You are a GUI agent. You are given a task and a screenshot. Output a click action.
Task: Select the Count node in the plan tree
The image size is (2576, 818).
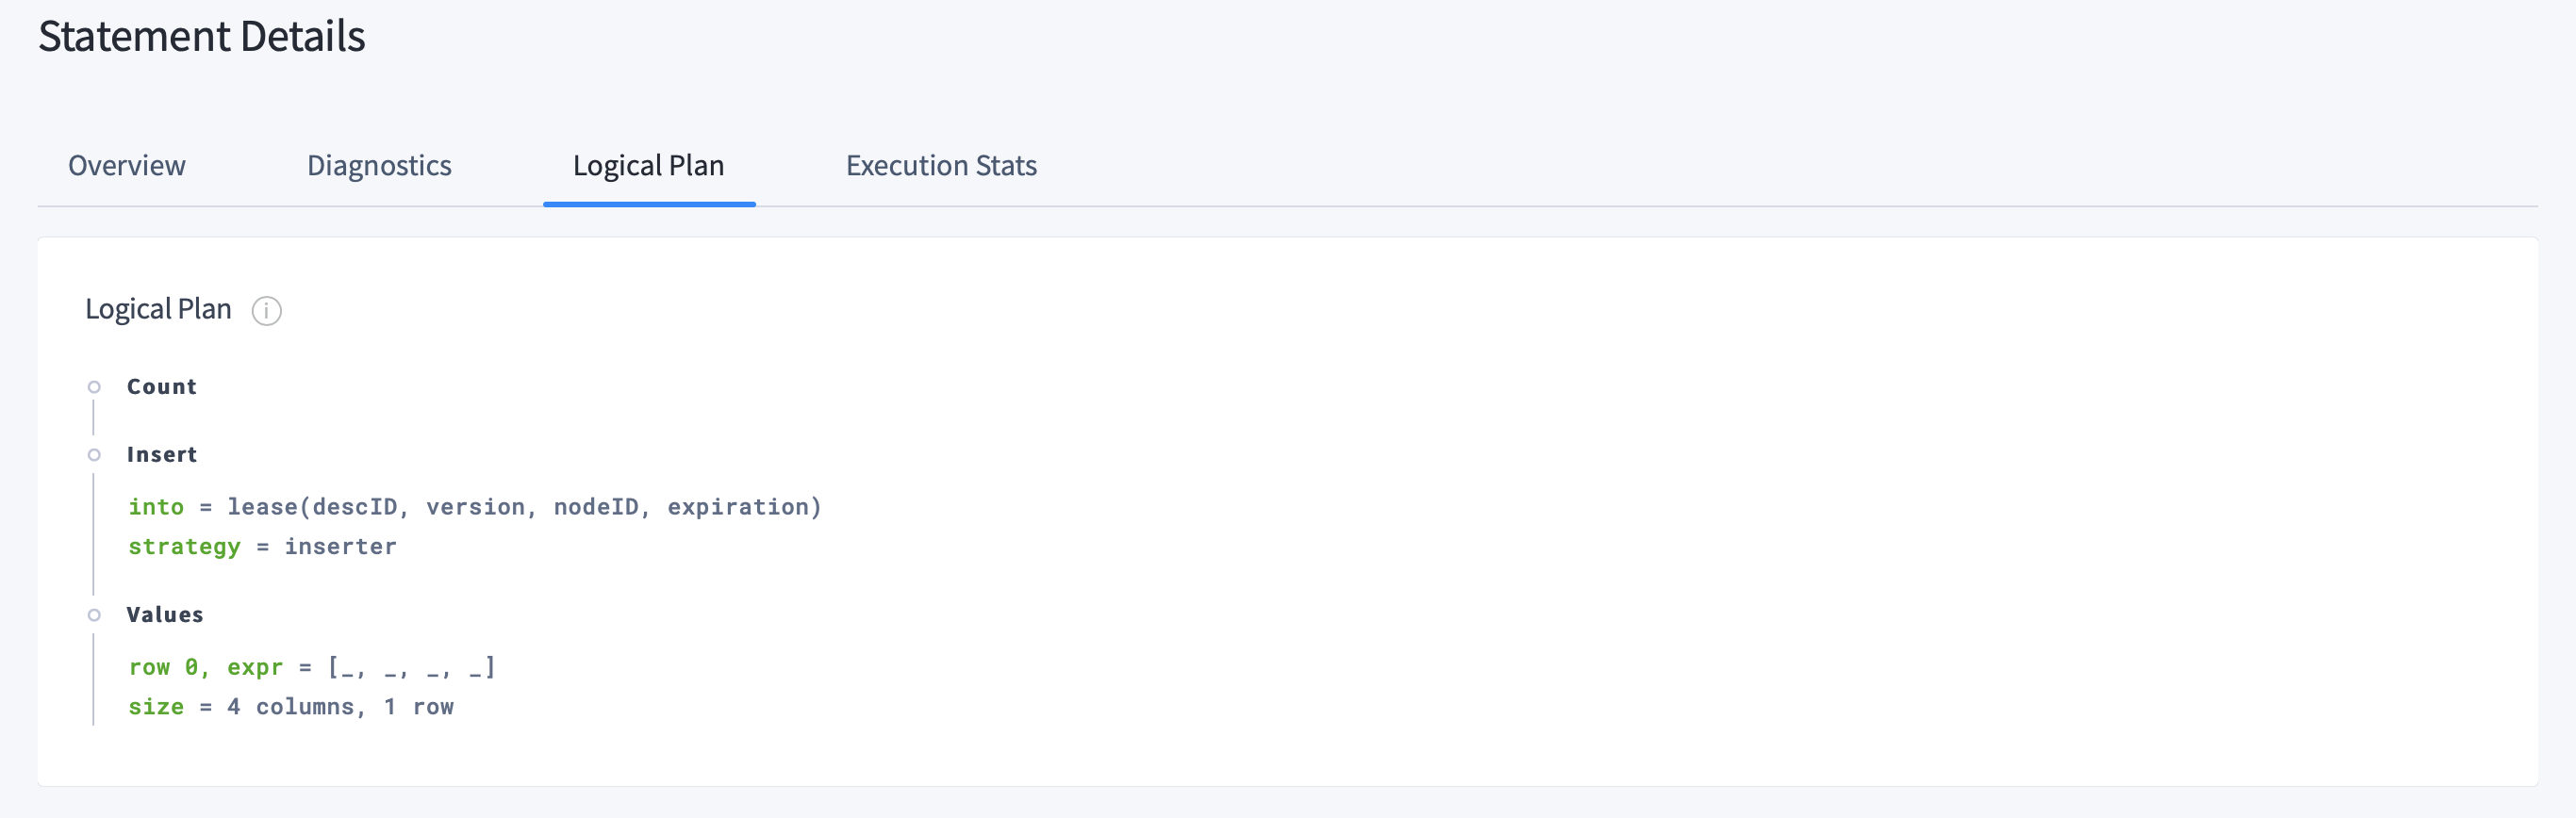[x=161, y=386]
